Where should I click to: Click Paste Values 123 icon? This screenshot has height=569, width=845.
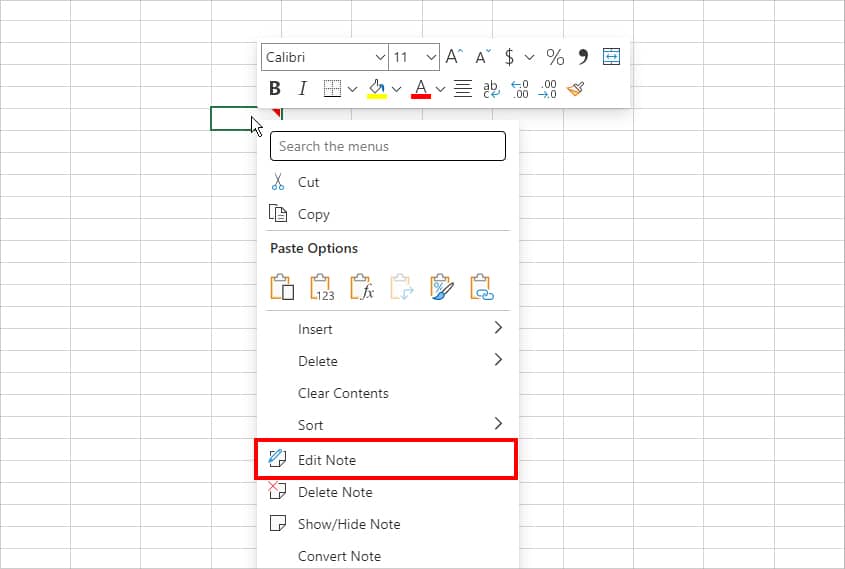[x=322, y=287]
